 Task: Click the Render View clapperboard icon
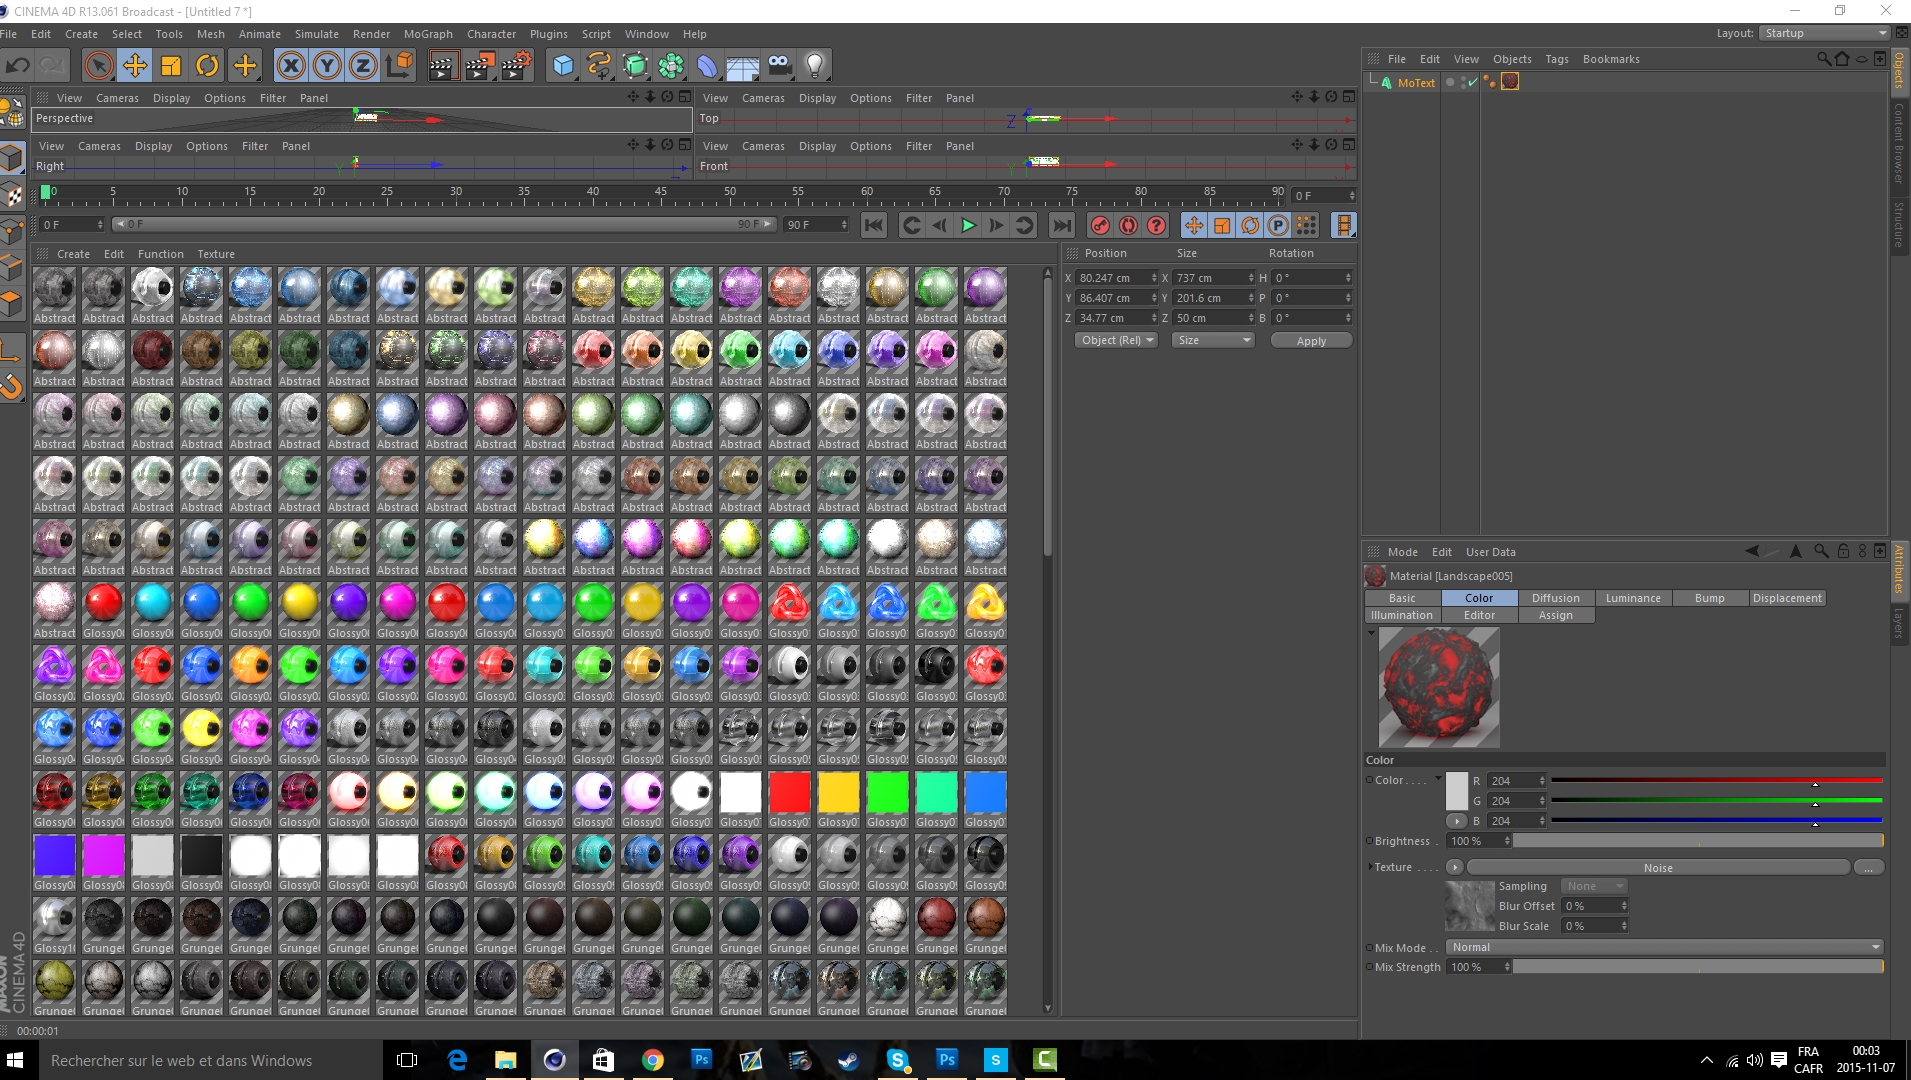(x=443, y=66)
